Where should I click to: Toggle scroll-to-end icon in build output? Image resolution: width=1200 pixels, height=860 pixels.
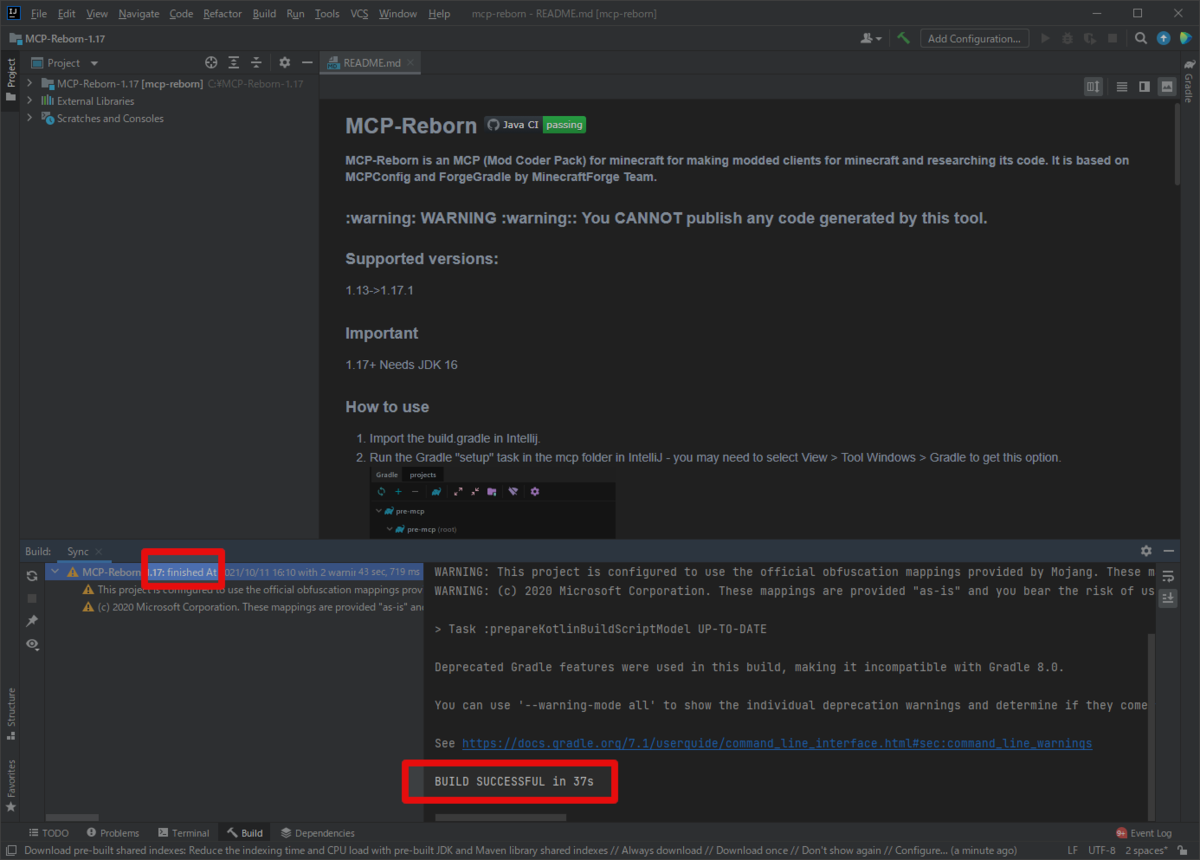(1167, 597)
